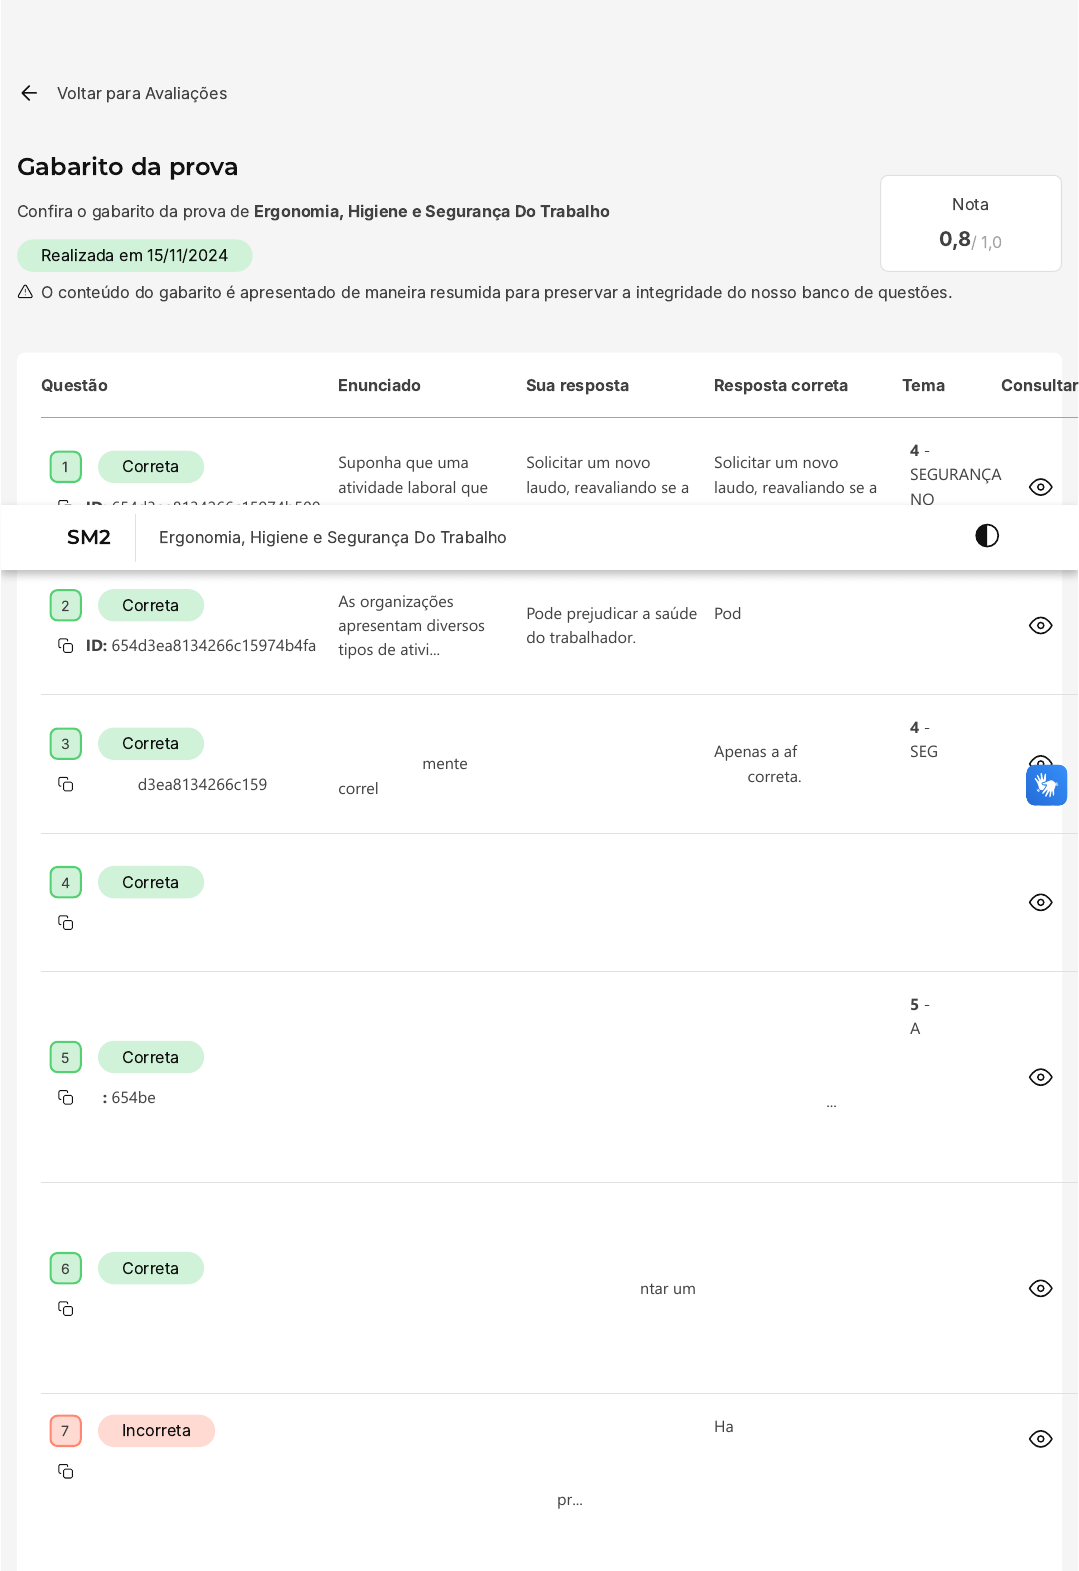Copy the ID of question 5
This screenshot has width=1079, height=1571.
66,1098
